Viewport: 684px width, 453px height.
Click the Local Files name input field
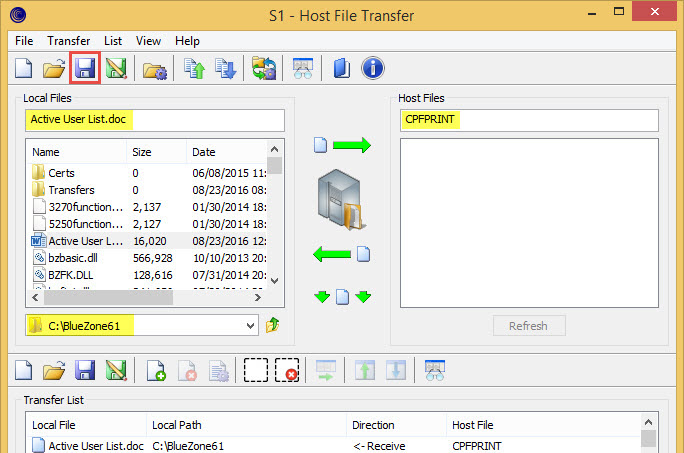(155, 120)
